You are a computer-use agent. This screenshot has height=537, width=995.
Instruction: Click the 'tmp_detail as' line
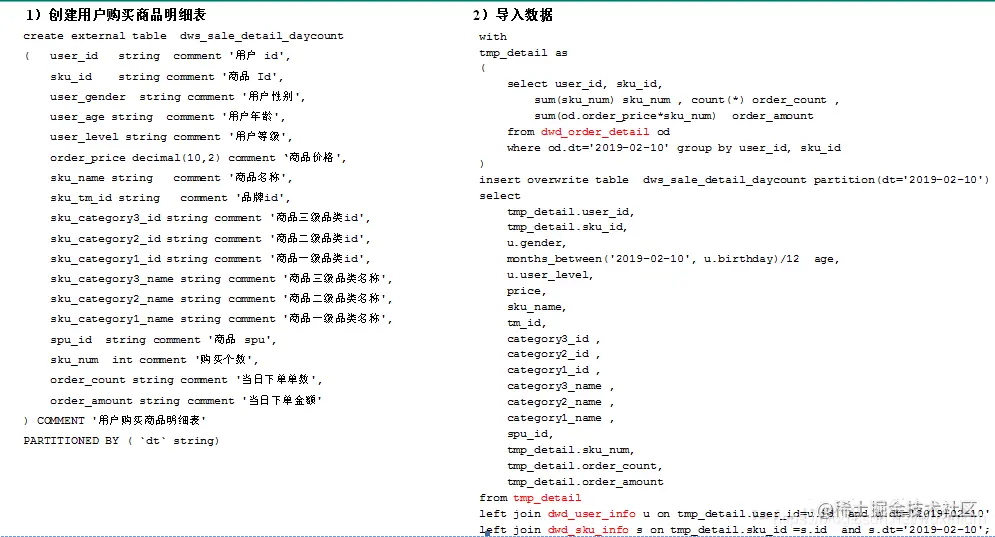pyautogui.click(x=524, y=53)
